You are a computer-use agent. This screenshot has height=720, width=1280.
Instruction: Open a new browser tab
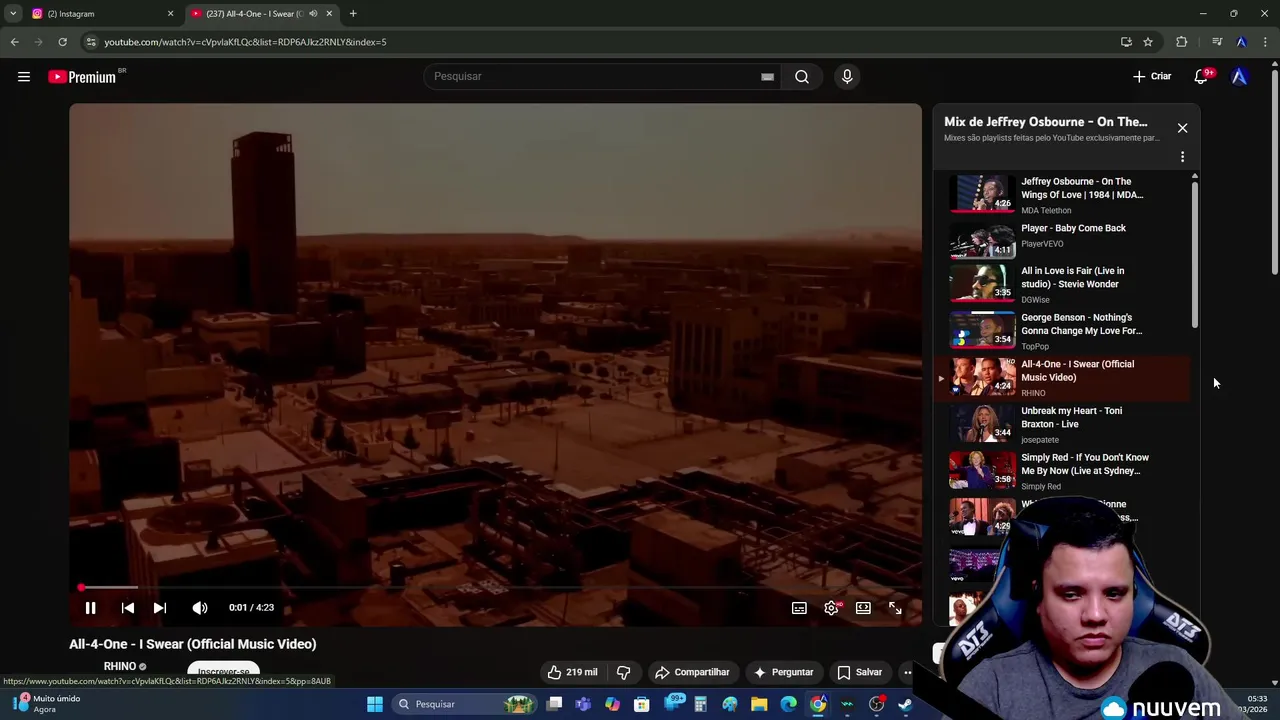click(353, 14)
